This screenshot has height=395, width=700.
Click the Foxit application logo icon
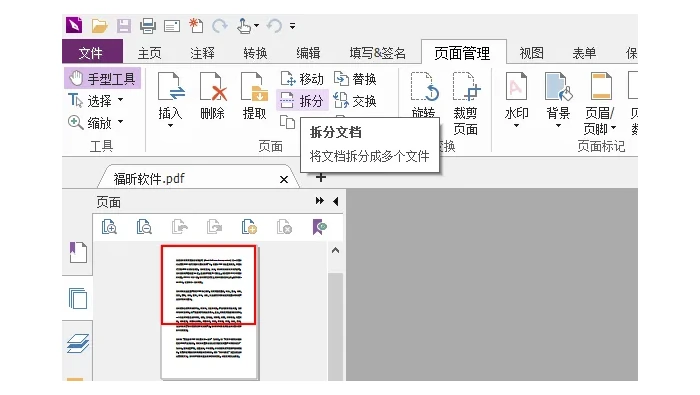point(74,25)
